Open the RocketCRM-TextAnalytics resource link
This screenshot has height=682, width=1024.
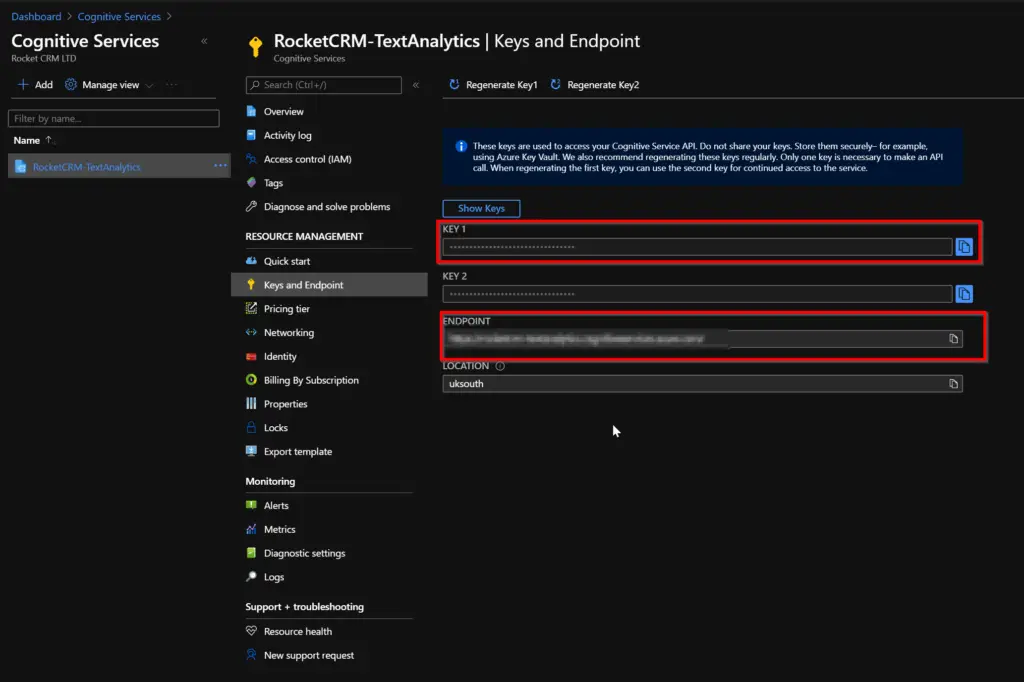pyautogui.click(x=86, y=167)
